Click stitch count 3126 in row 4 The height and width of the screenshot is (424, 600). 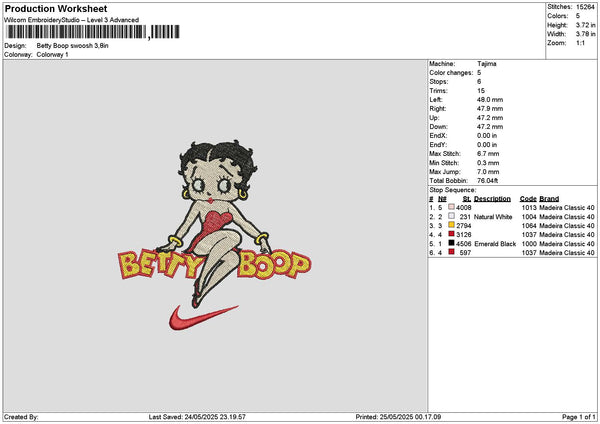[463, 235]
